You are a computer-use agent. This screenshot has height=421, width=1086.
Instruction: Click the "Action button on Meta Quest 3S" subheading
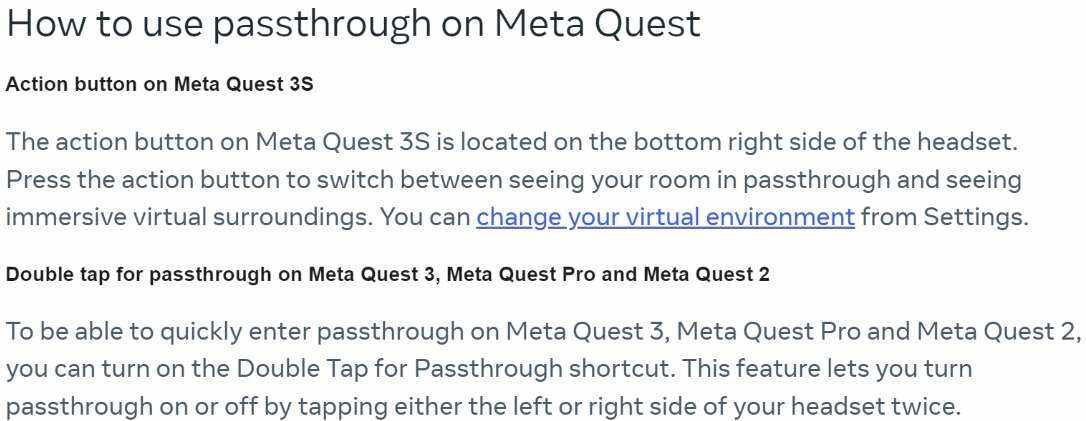(160, 84)
